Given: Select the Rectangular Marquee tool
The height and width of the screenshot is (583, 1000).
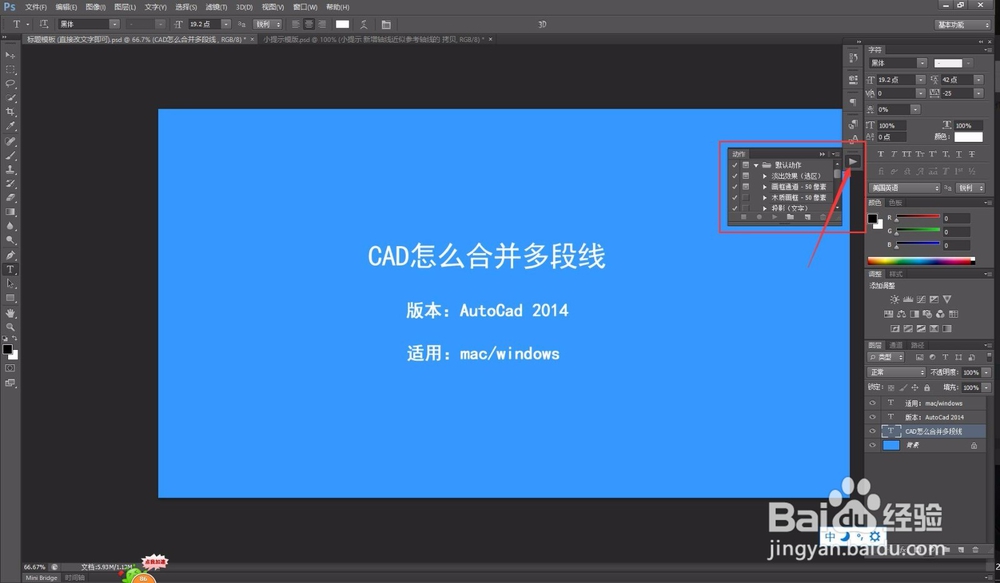Looking at the screenshot, I should (x=10, y=70).
